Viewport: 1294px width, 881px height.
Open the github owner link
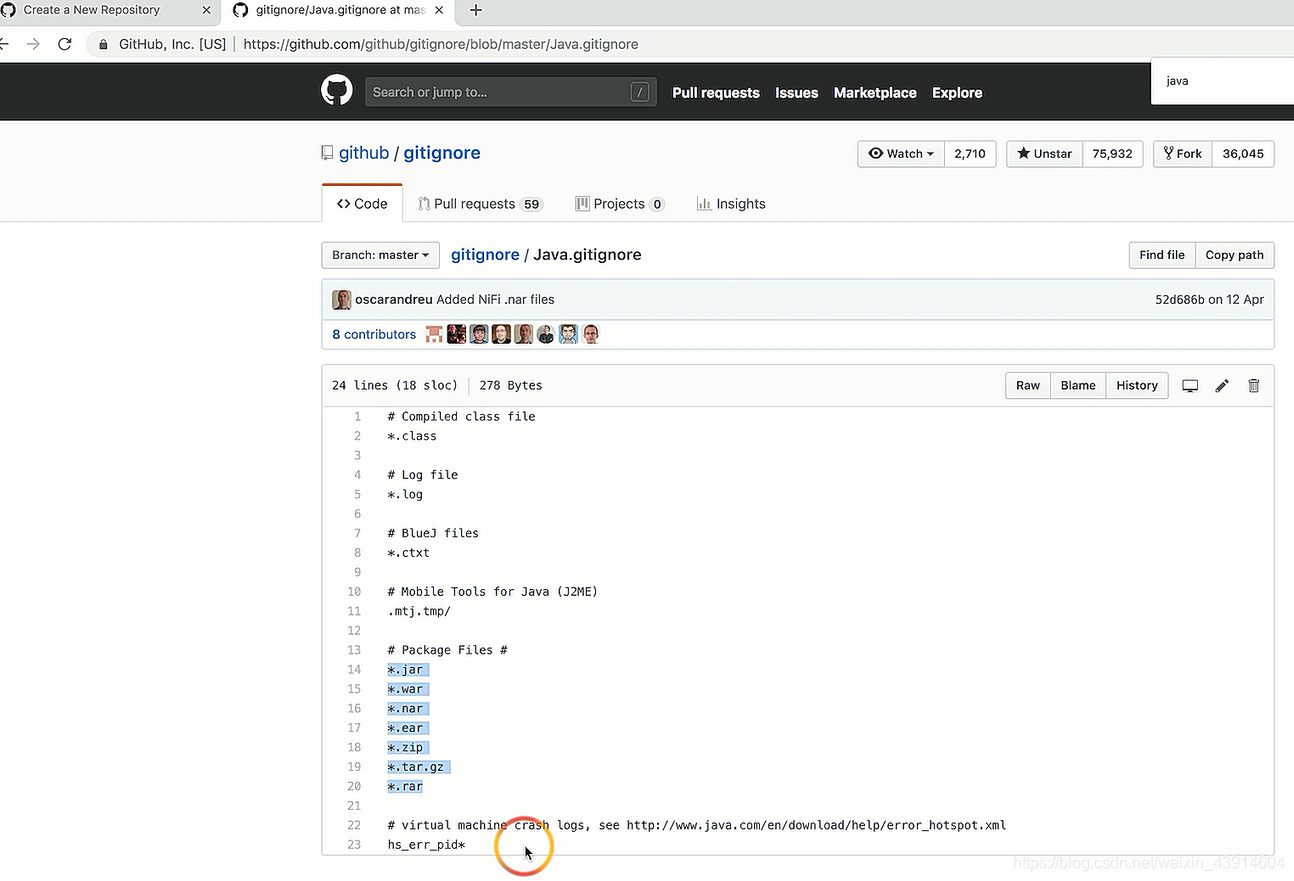click(364, 153)
